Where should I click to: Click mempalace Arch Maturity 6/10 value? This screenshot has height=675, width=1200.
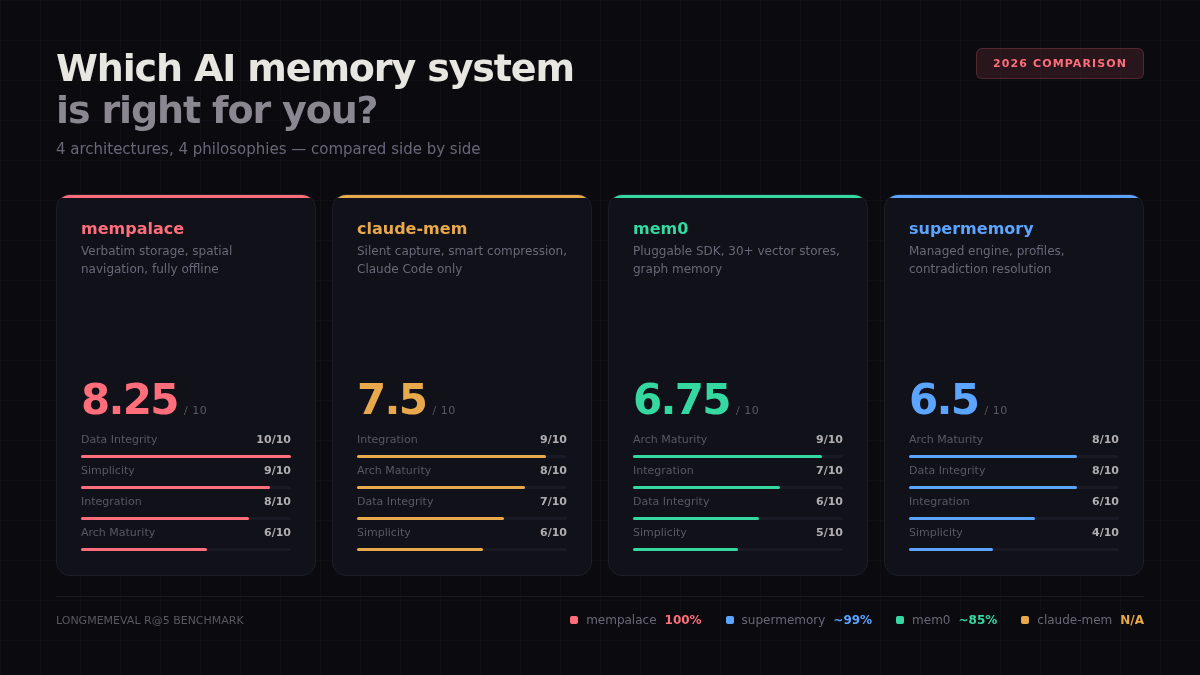(277, 532)
